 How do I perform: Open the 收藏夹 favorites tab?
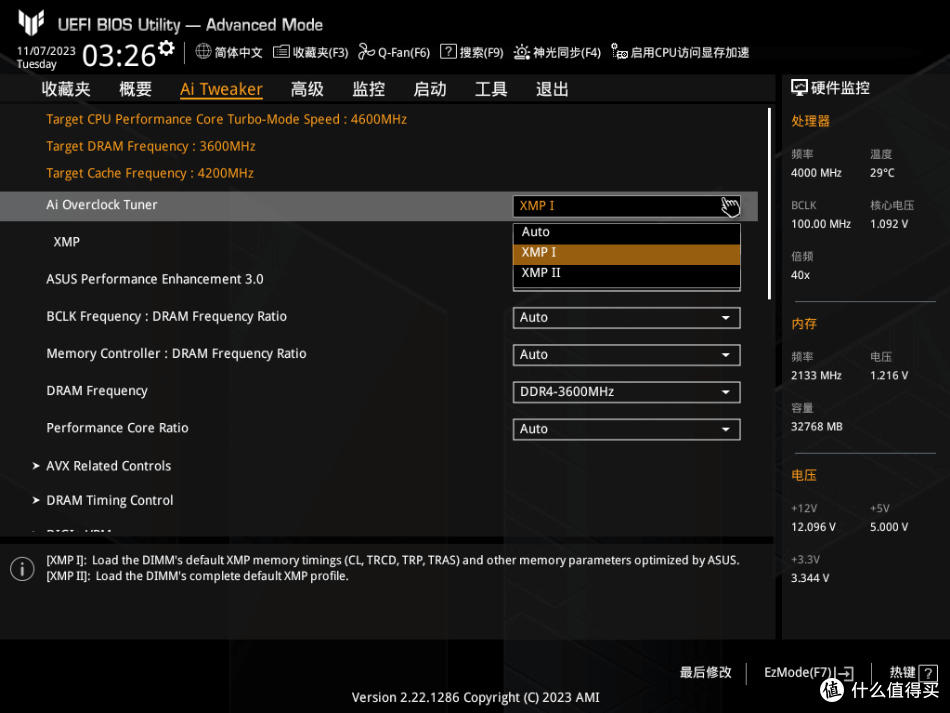[66, 90]
